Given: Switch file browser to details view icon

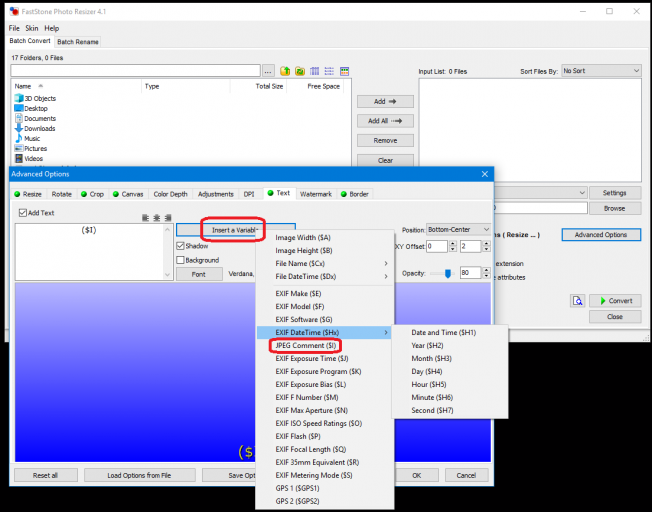Looking at the screenshot, I should pyautogui.click(x=315, y=71).
